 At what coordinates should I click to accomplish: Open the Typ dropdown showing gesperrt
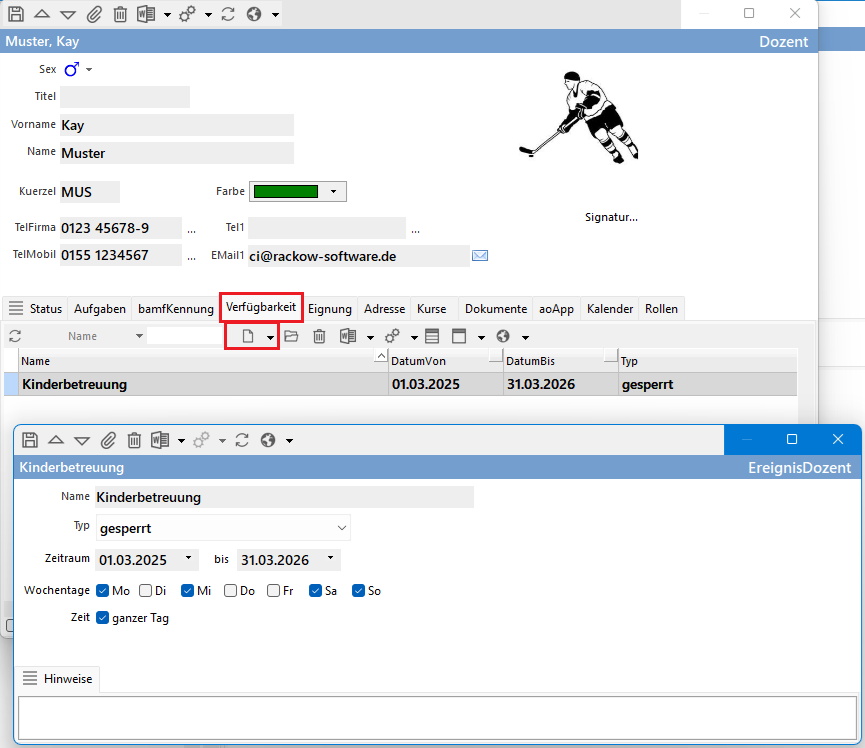(x=342, y=527)
